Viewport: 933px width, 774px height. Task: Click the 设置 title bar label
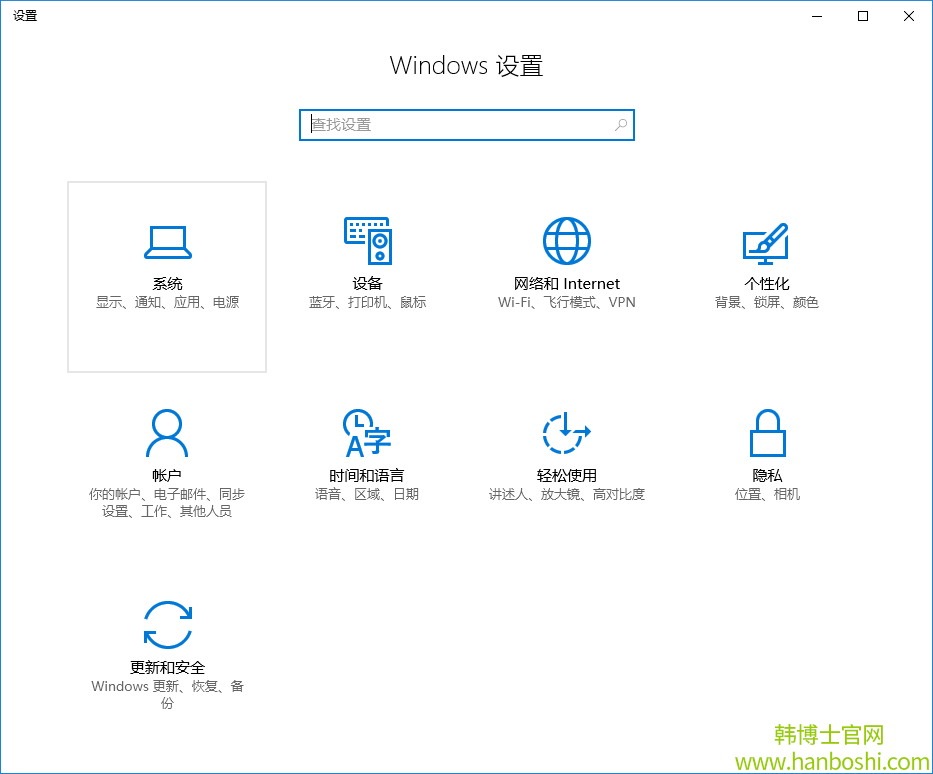coord(25,15)
